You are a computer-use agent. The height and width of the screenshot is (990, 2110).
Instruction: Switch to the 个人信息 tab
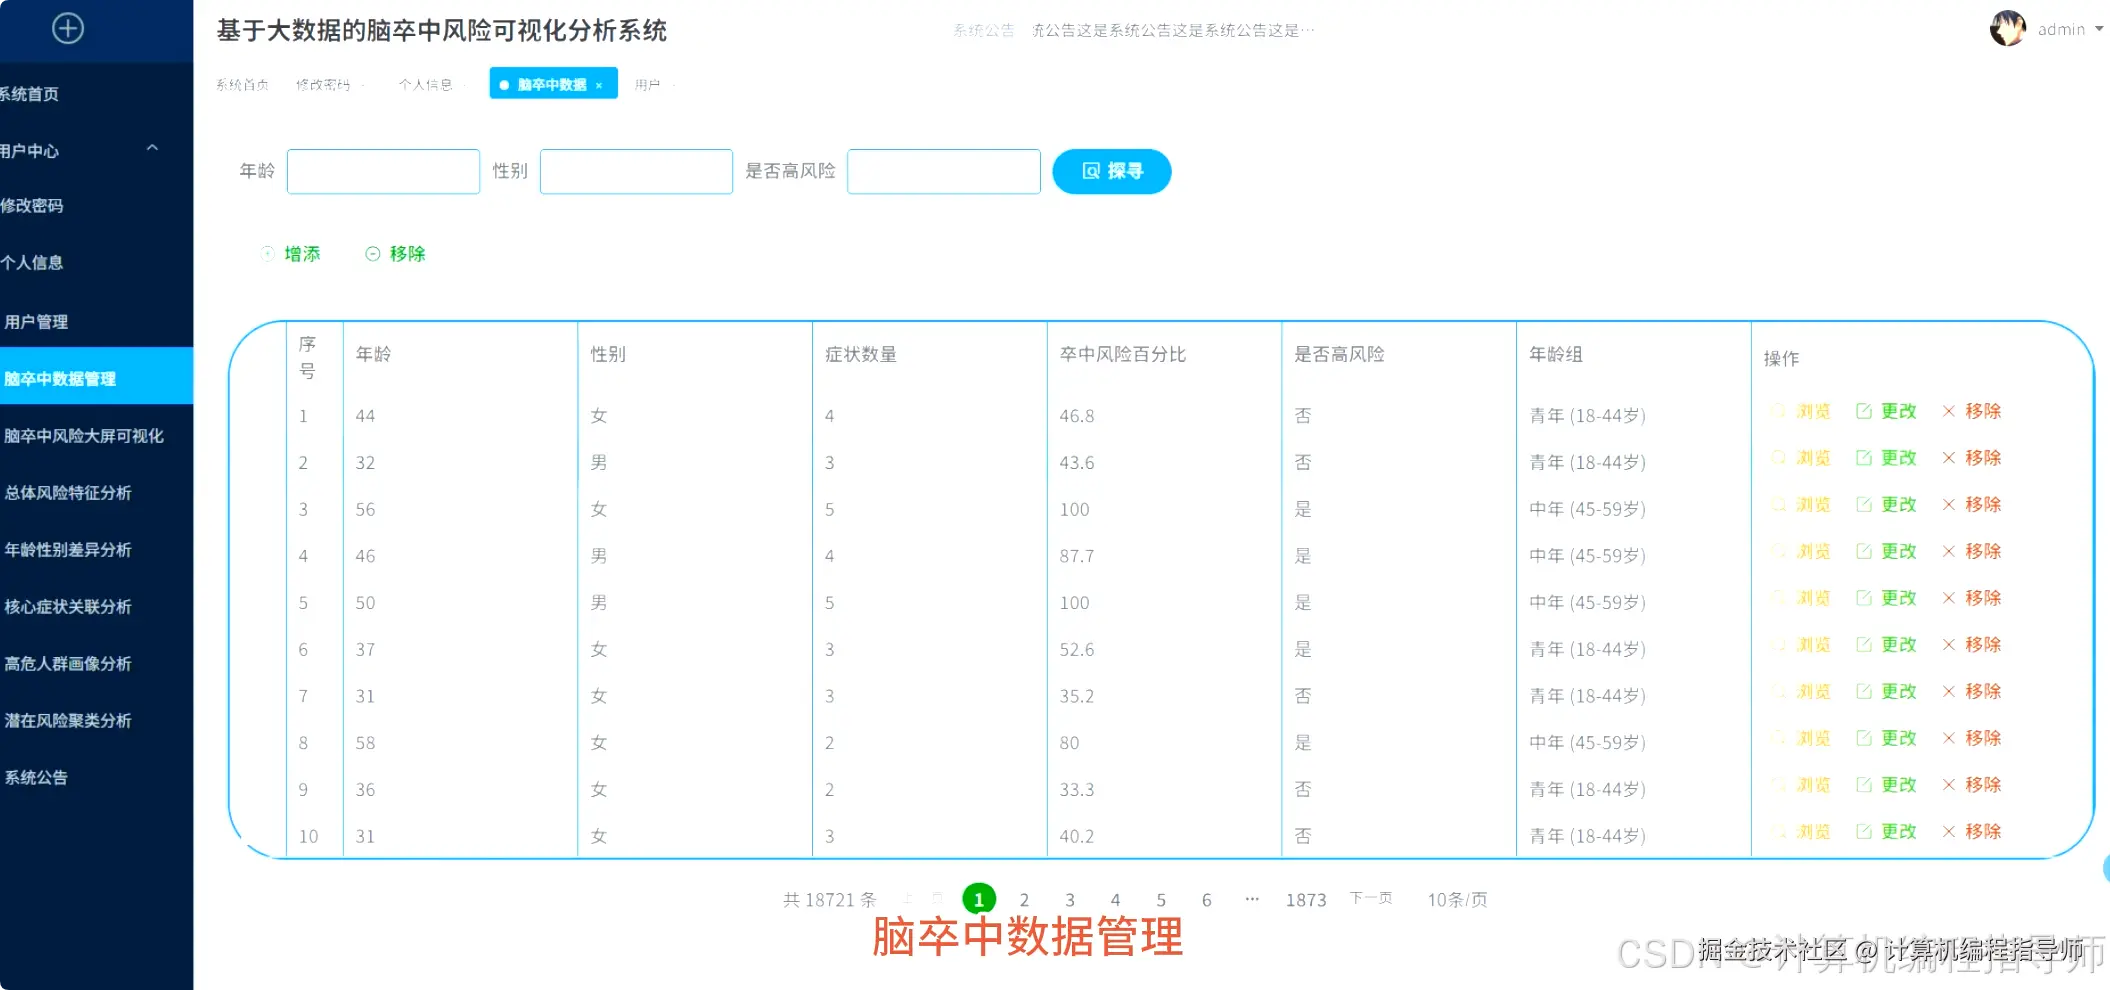[425, 85]
